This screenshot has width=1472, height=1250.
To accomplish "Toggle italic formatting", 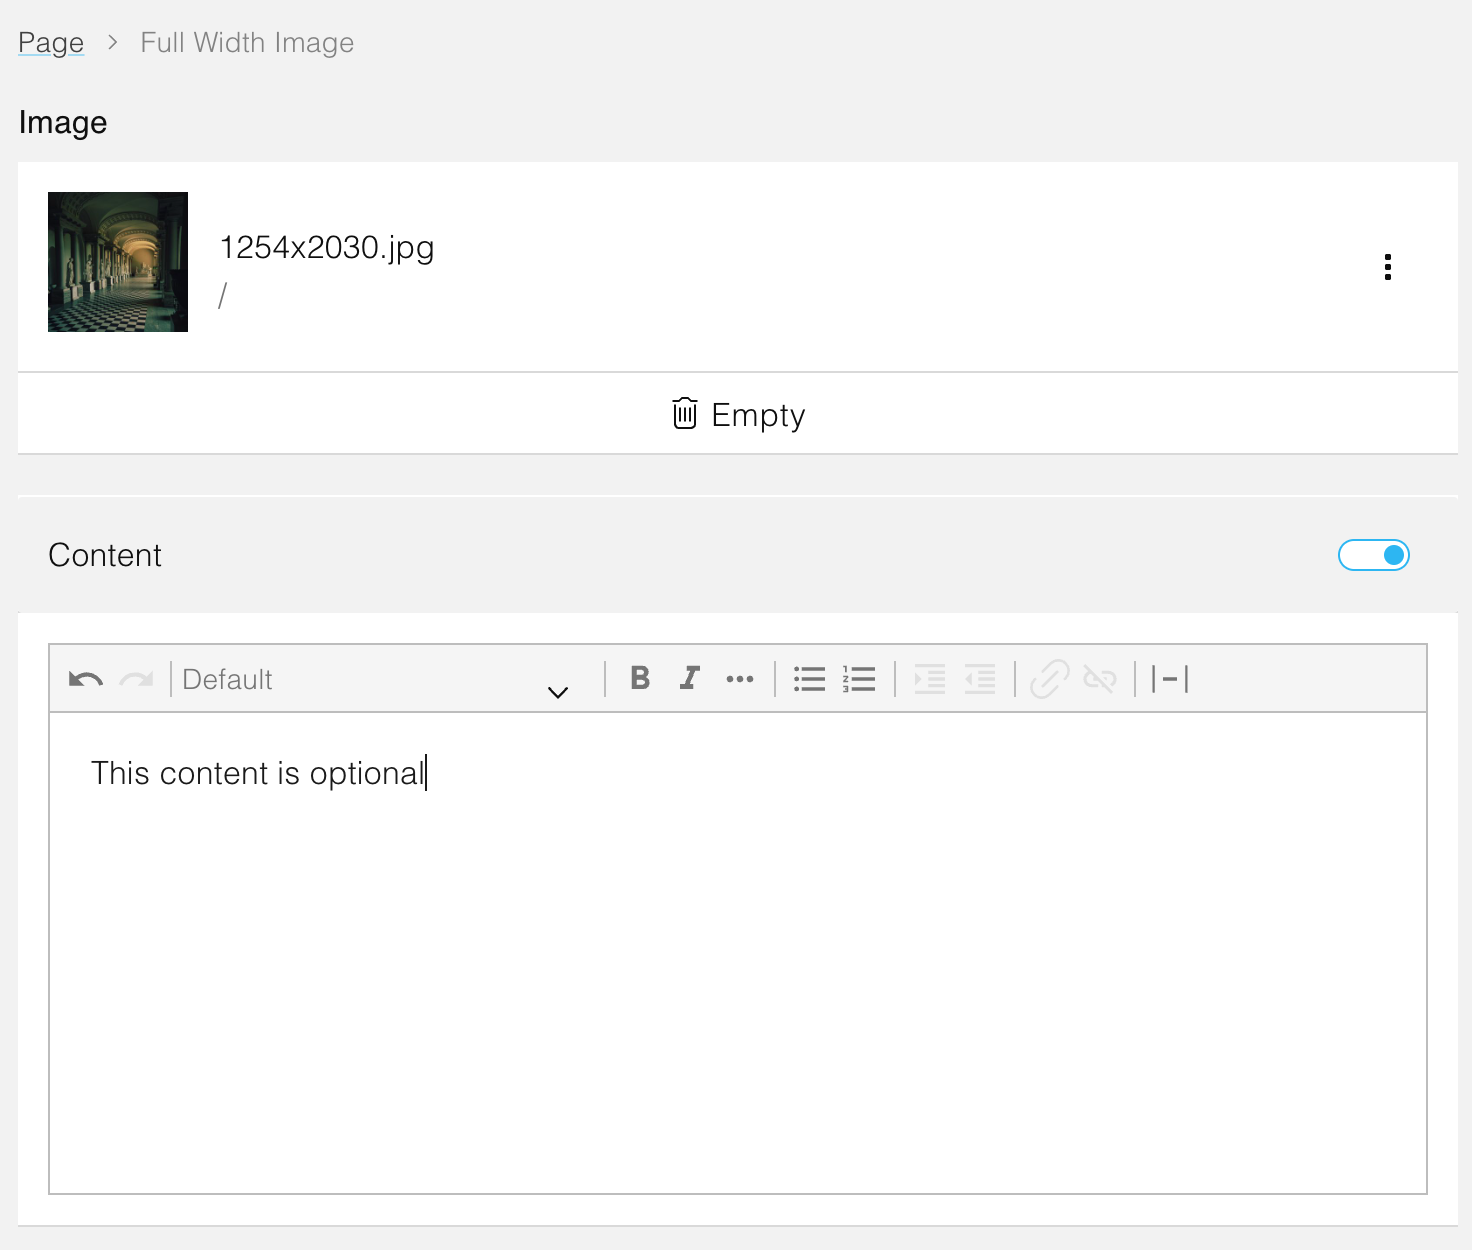I will coord(690,679).
